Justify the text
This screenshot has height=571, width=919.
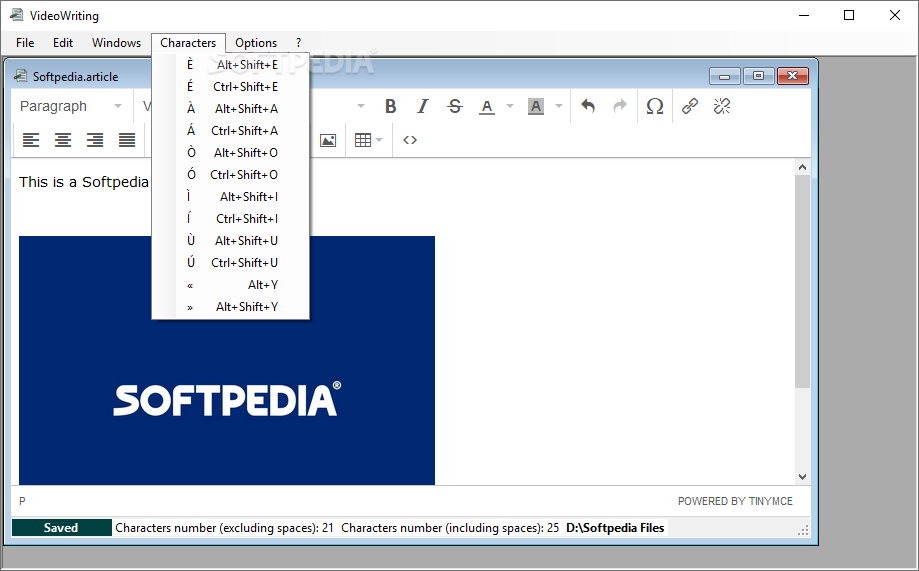pyautogui.click(x=127, y=140)
